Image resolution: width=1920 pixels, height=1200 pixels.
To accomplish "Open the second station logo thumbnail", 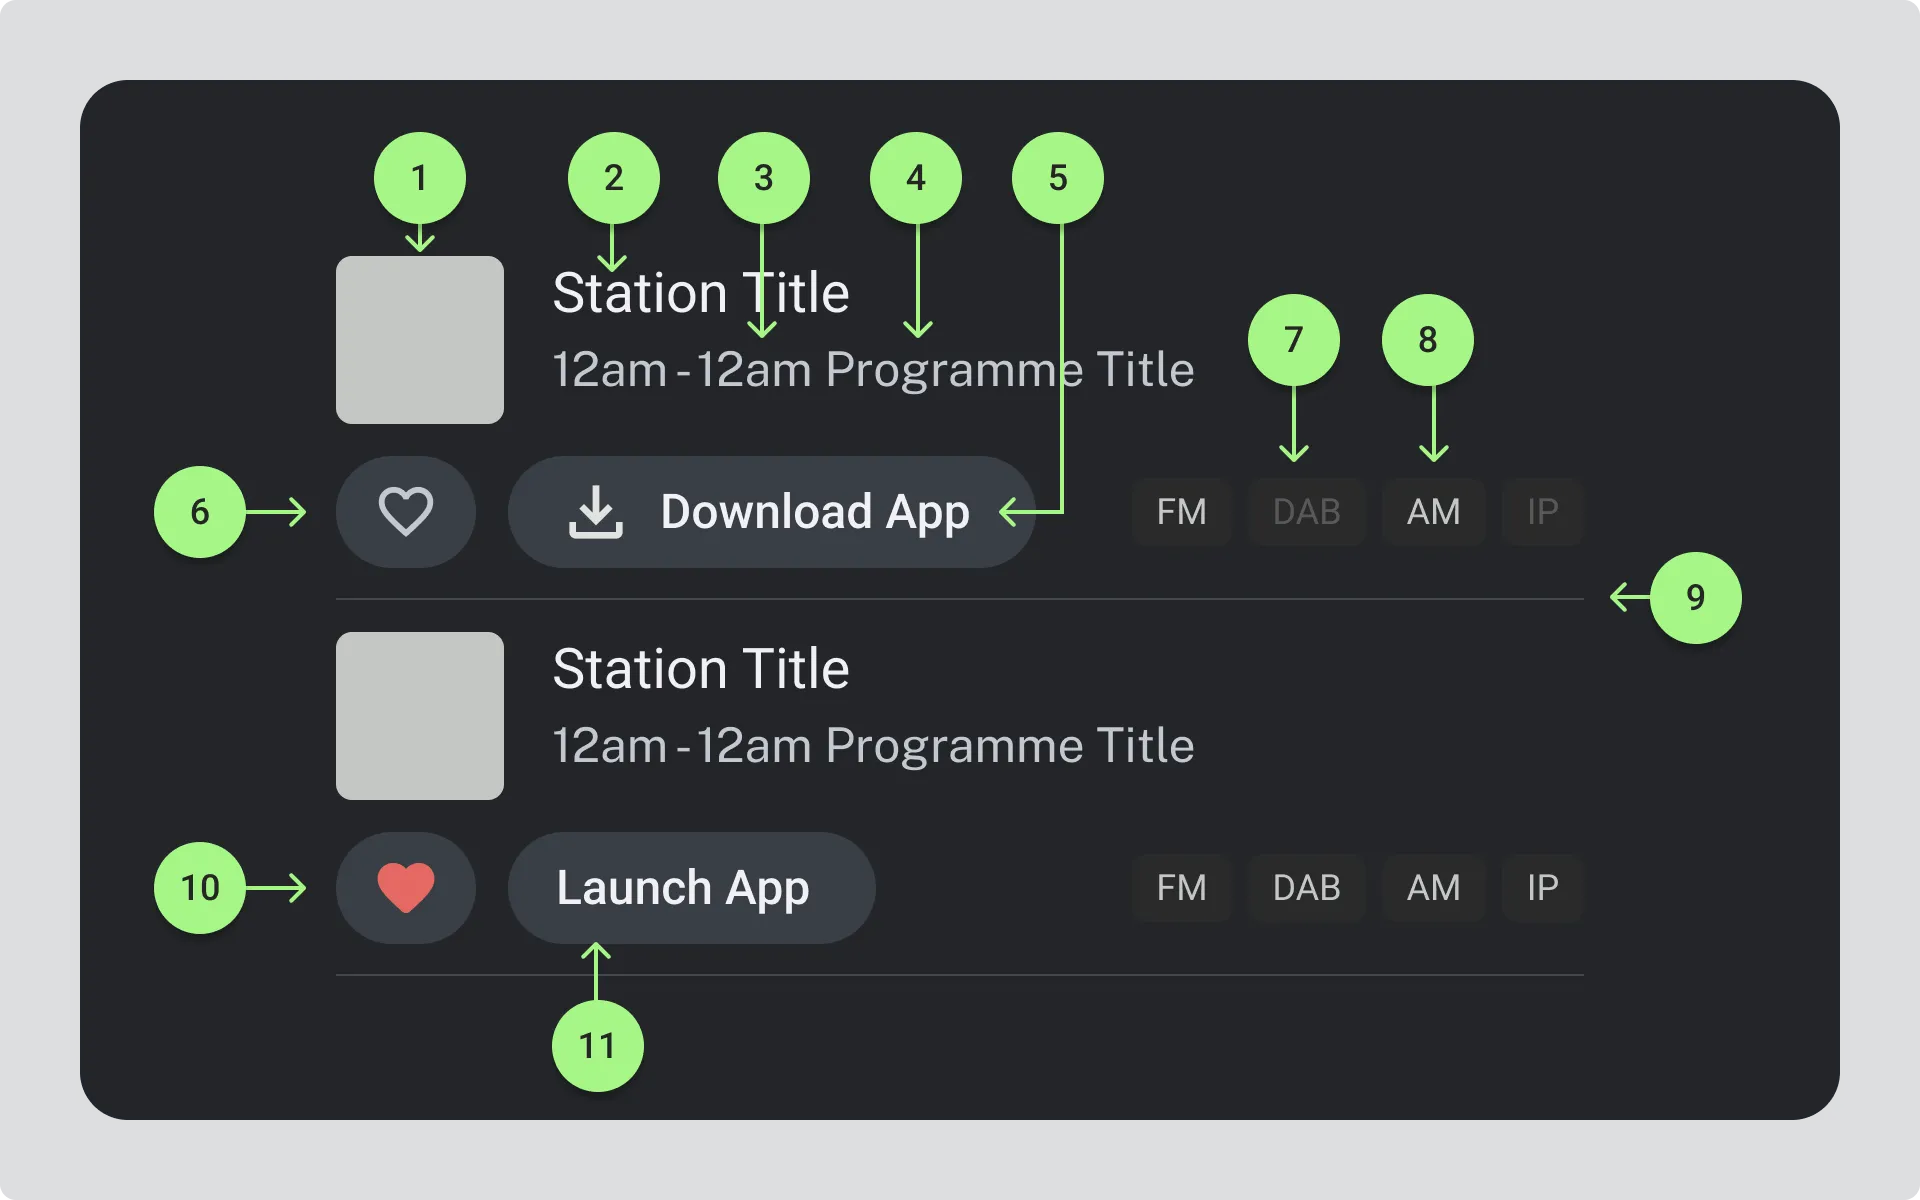I will 419,716.
